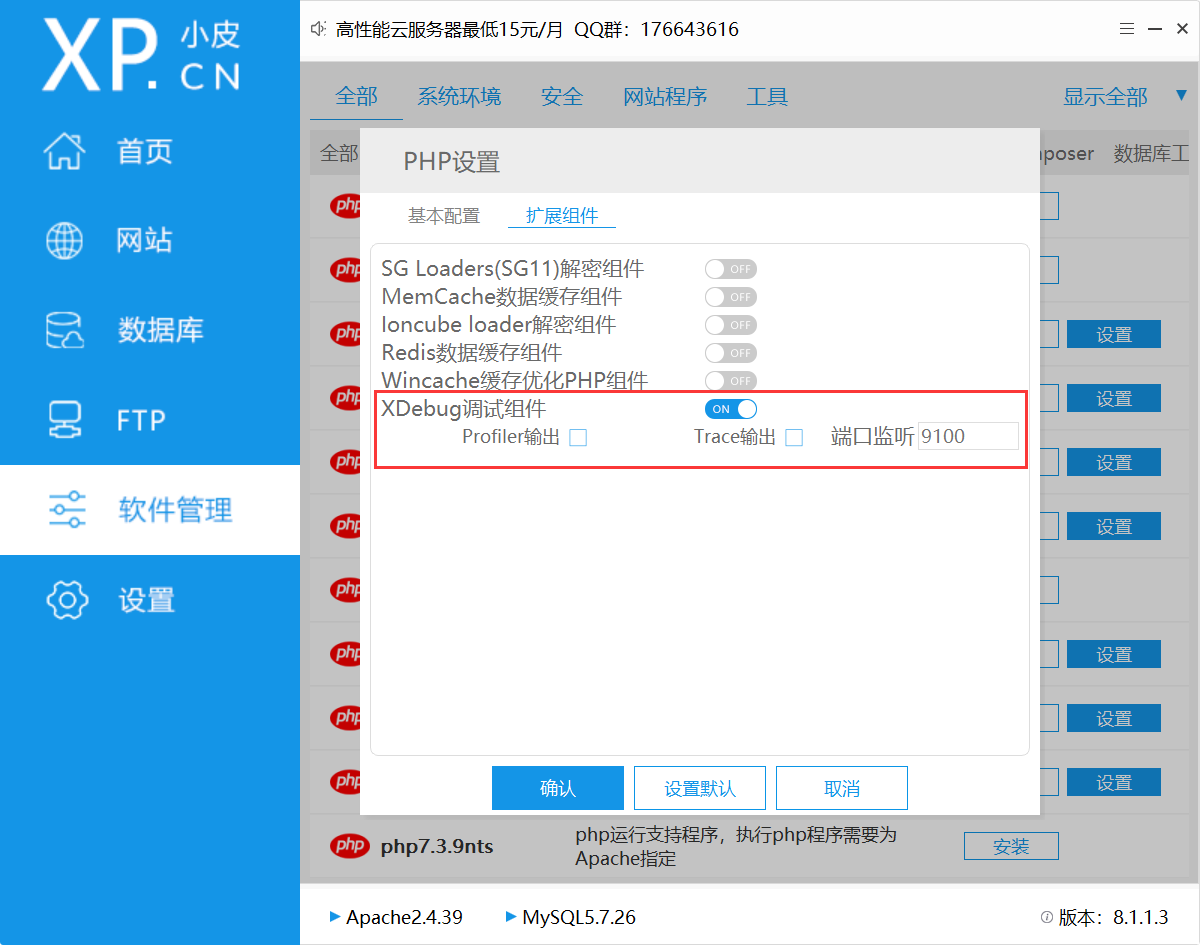
Task: Click the 数据库工 sub-tab behind dialog
Action: pos(1151,154)
